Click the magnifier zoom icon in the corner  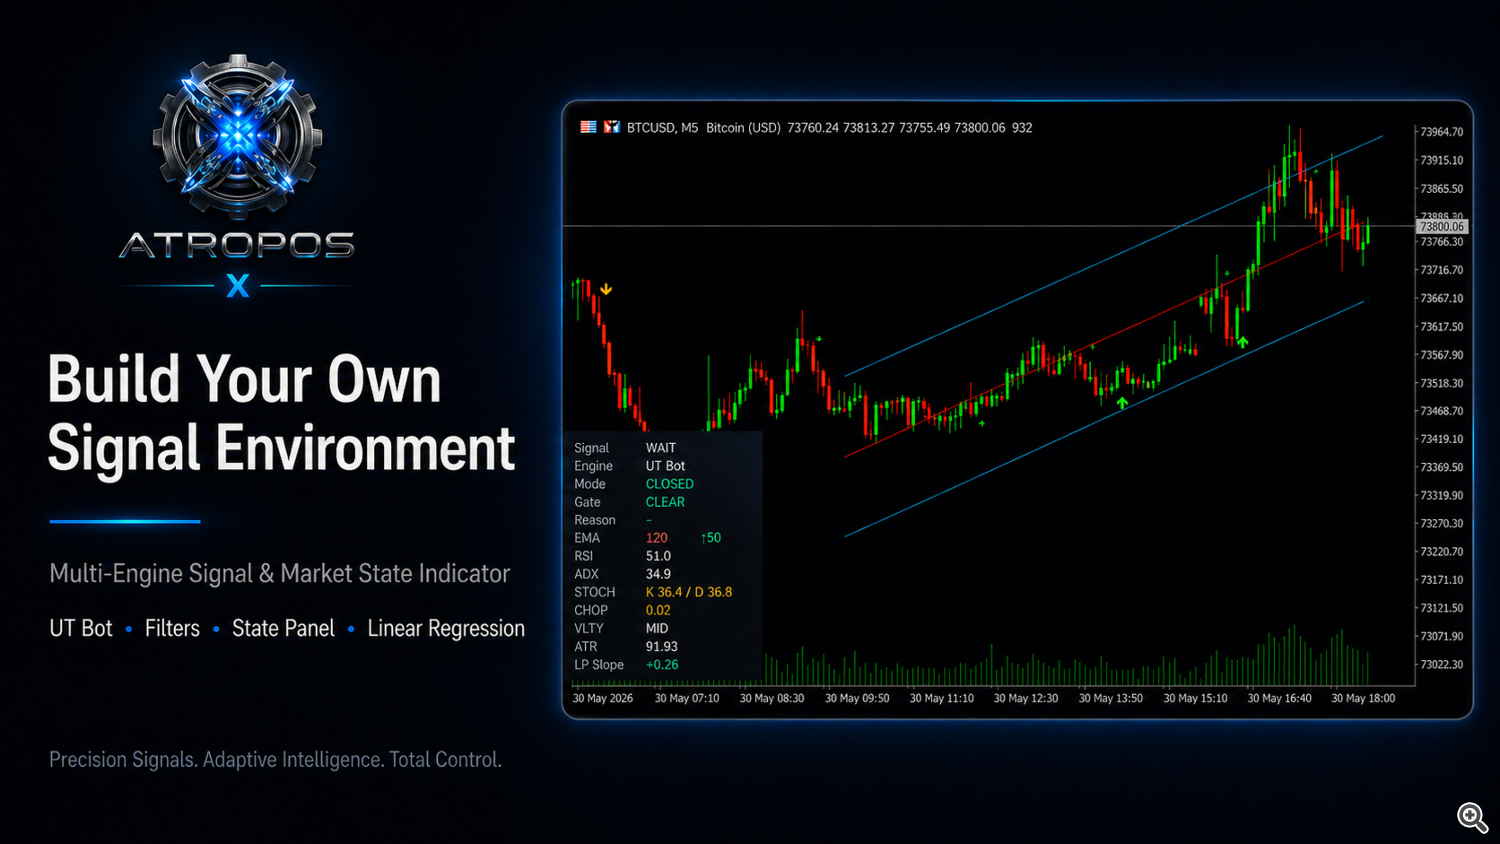1472,817
